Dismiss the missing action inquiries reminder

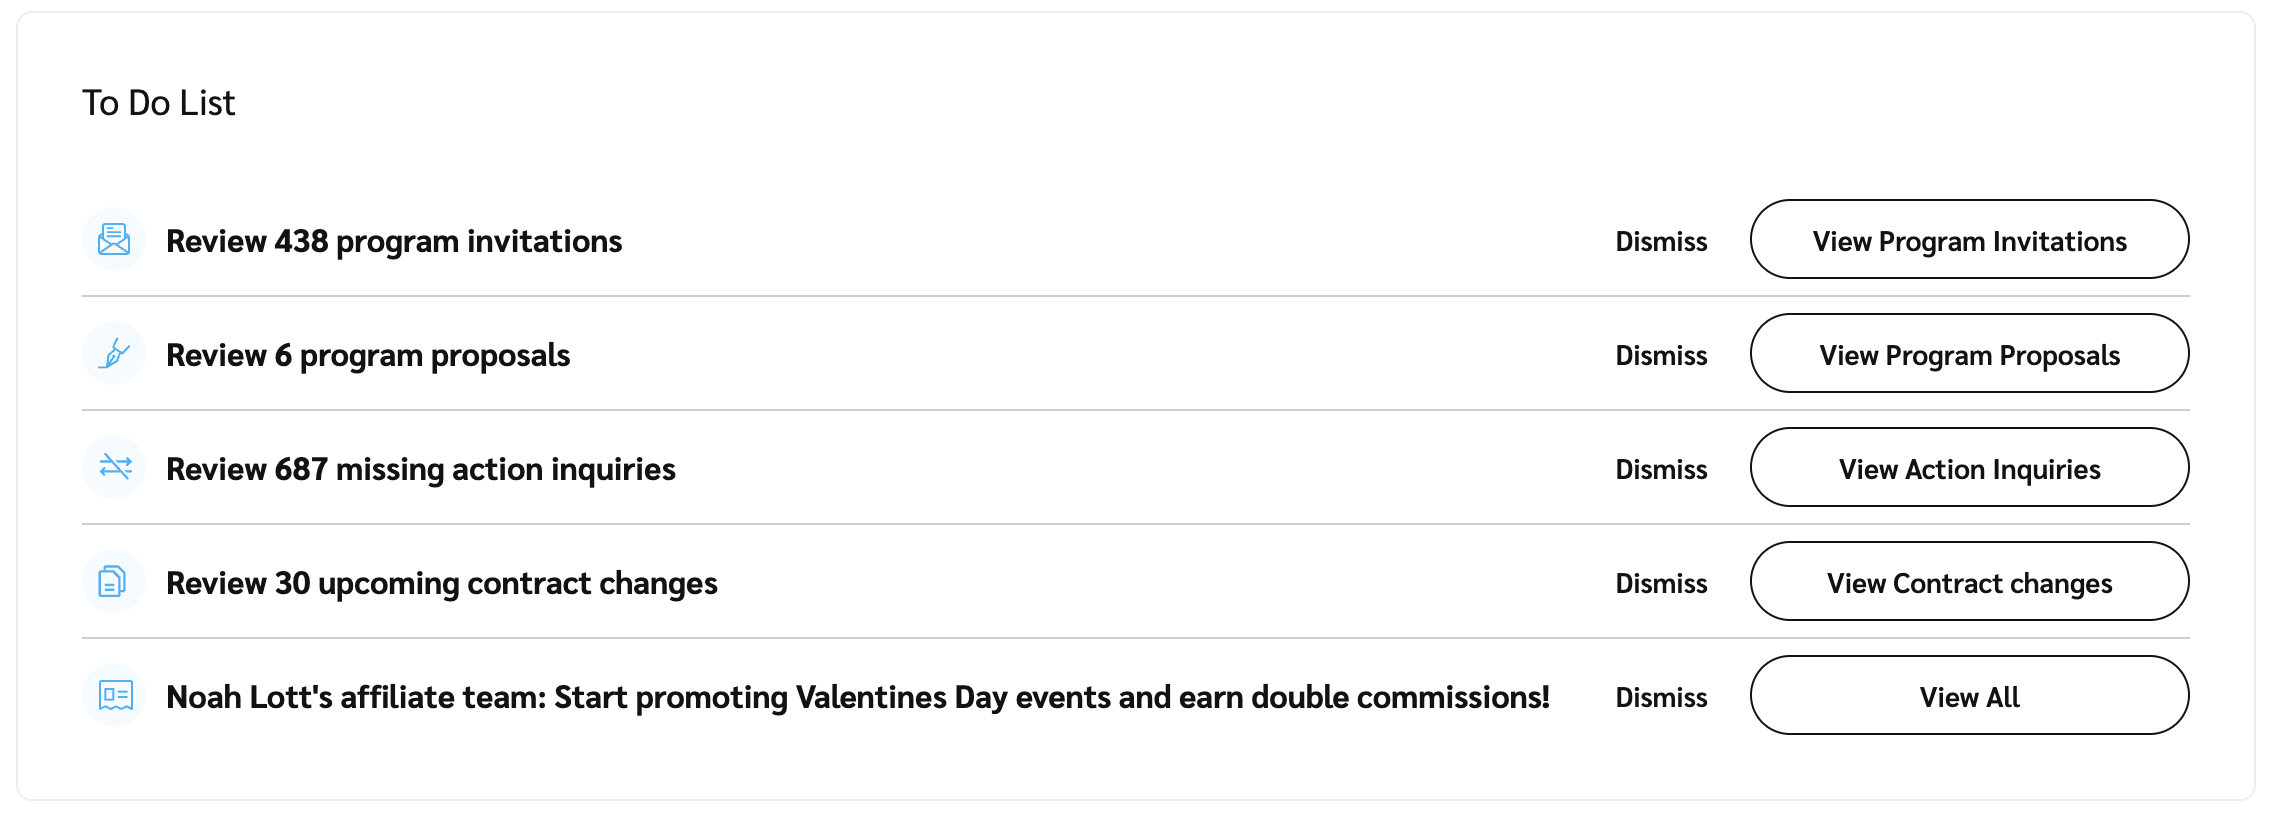coord(1661,470)
